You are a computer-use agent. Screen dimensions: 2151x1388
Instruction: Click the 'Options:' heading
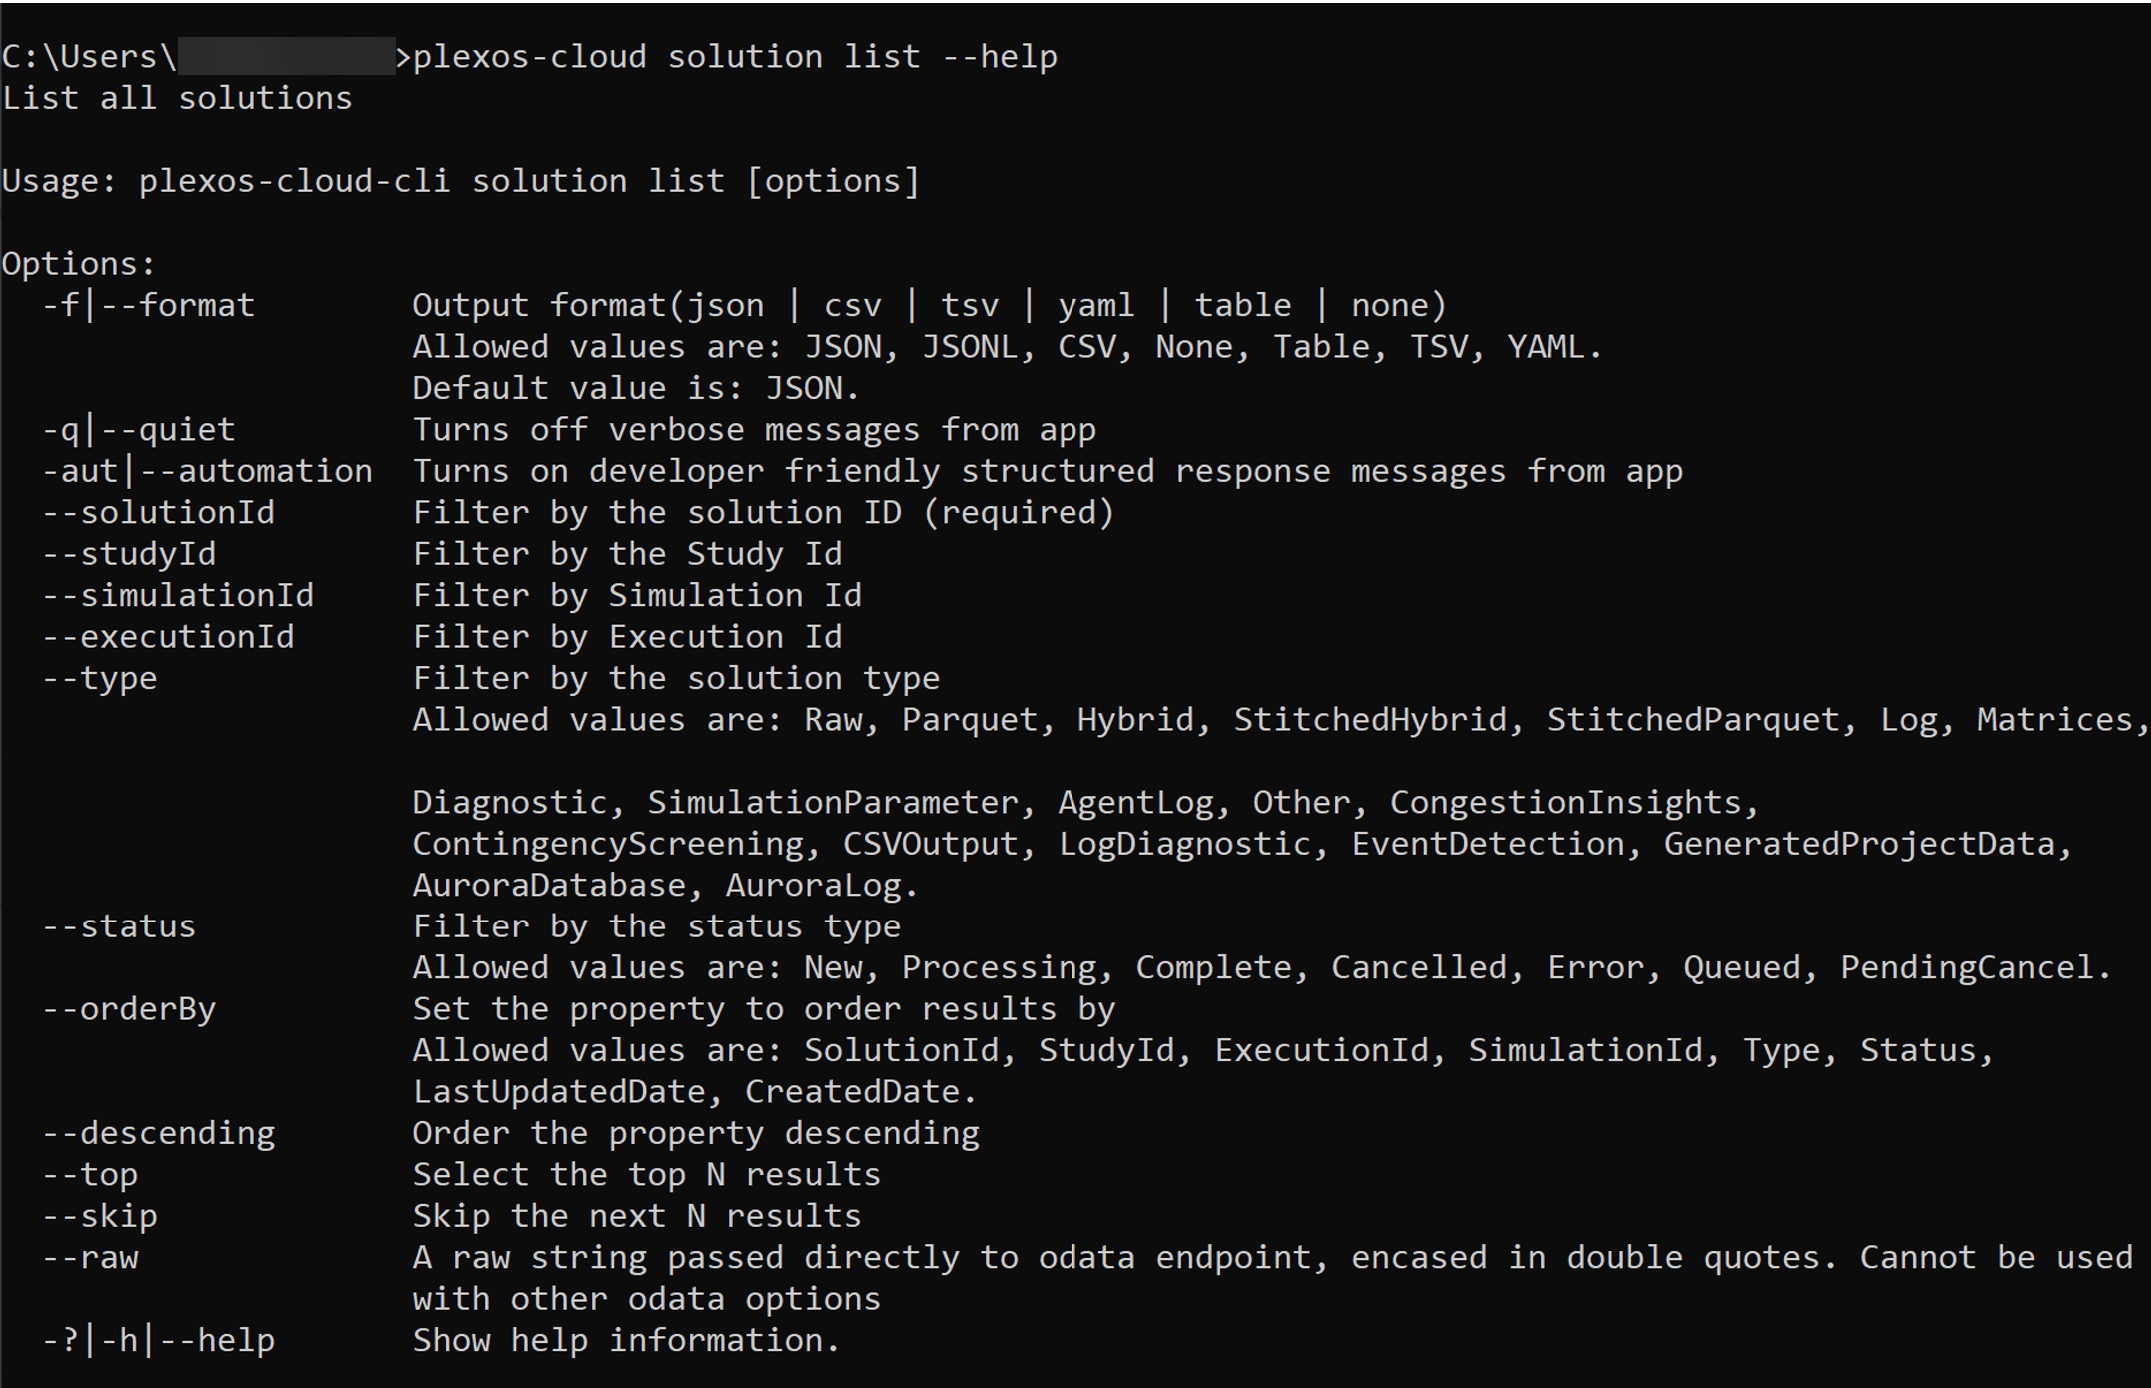coord(79,264)
